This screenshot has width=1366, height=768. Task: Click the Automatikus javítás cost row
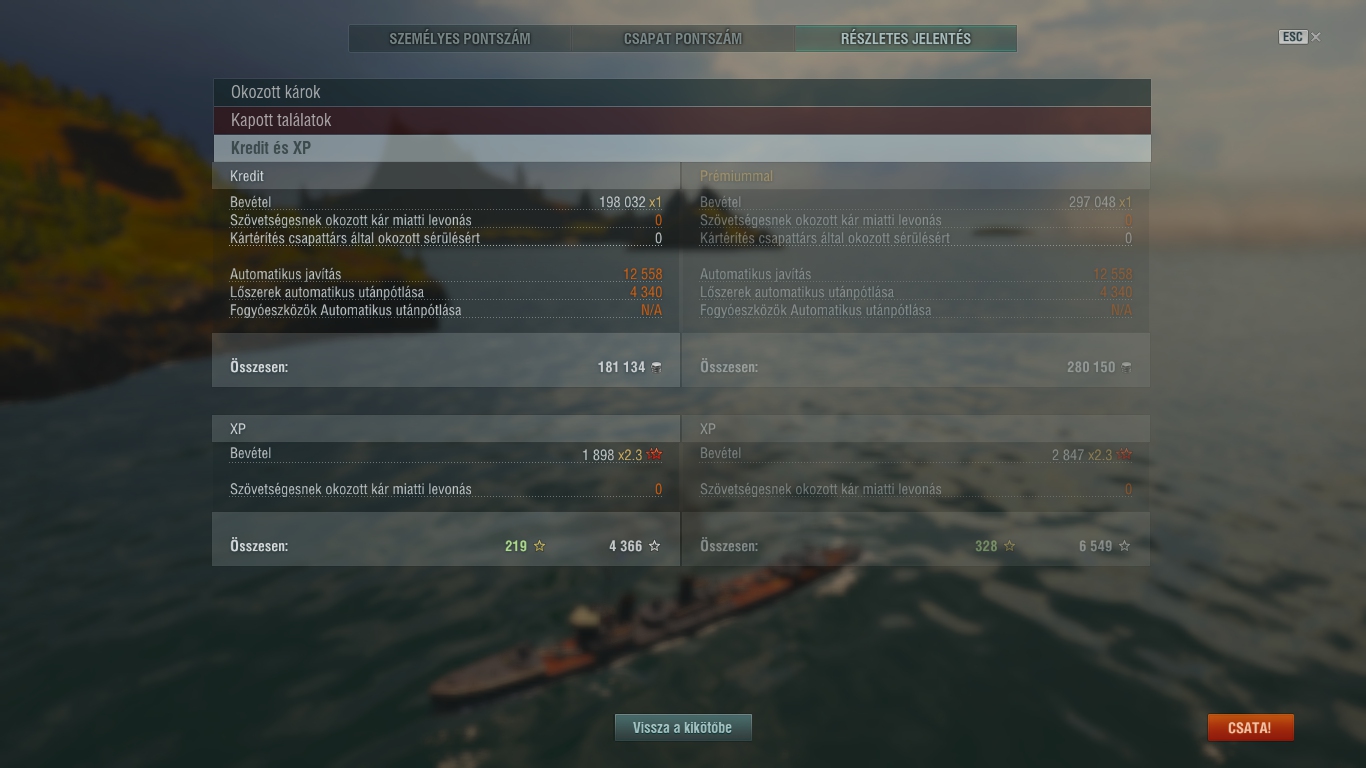click(446, 274)
